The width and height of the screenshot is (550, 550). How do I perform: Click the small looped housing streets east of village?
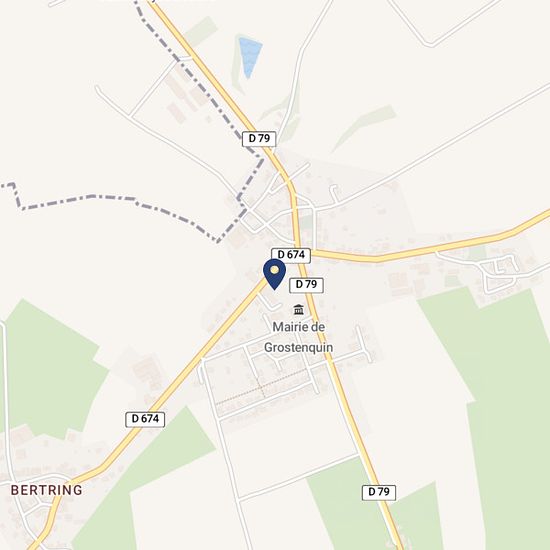coord(498,272)
